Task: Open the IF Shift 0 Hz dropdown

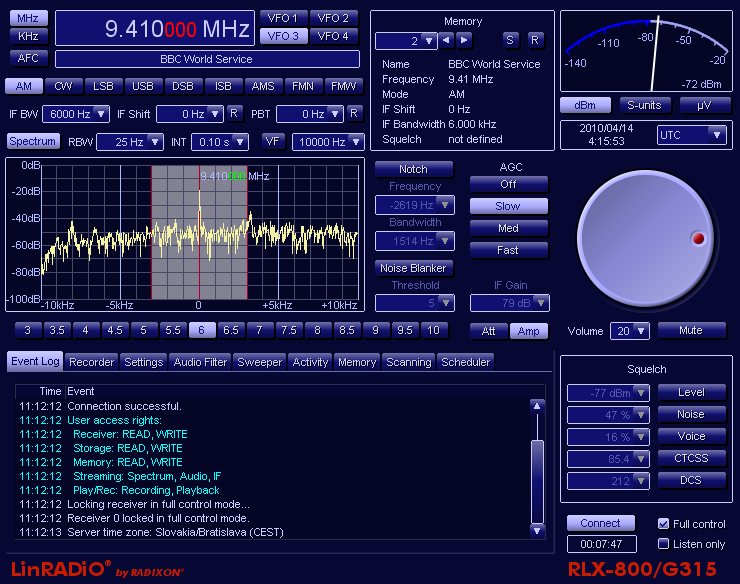Action: tap(215, 114)
